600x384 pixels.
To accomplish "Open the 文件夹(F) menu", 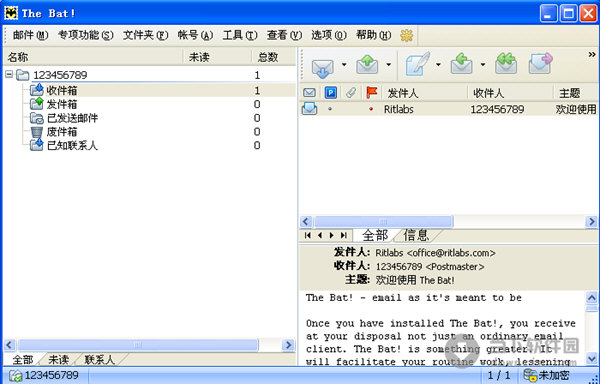I will tap(145, 35).
